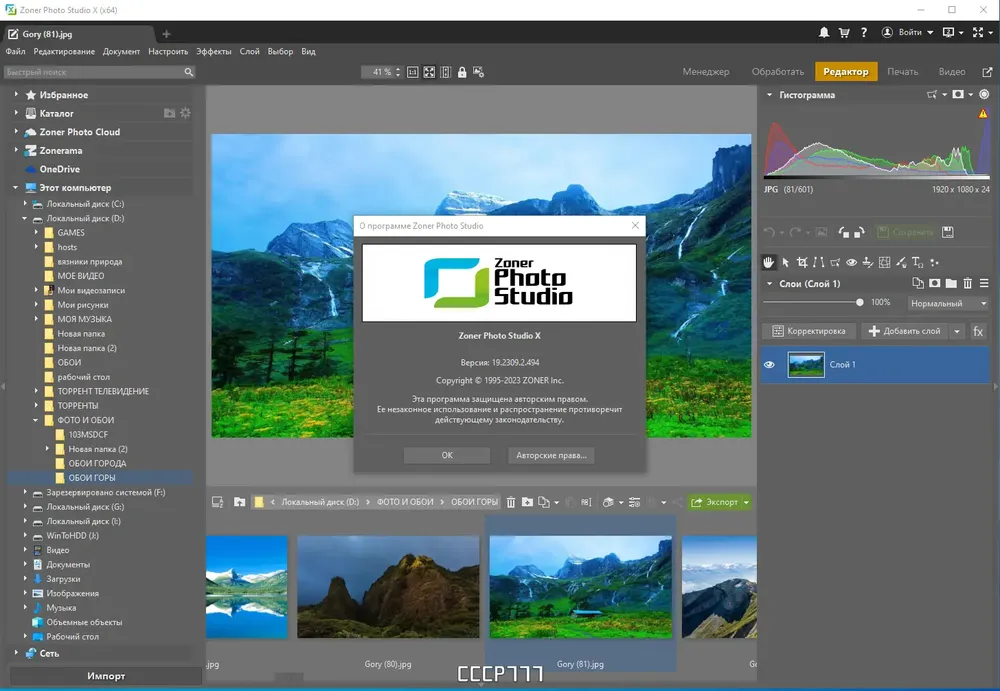Click the fx layer effects button
1000x691 pixels.
[978, 331]
